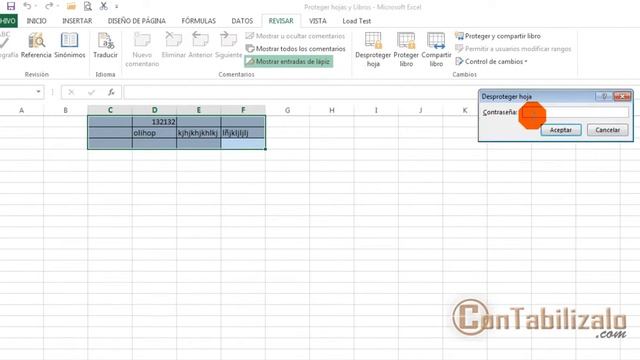640x360 pixels.
Task: Select column F header
Action: point(243,110)
